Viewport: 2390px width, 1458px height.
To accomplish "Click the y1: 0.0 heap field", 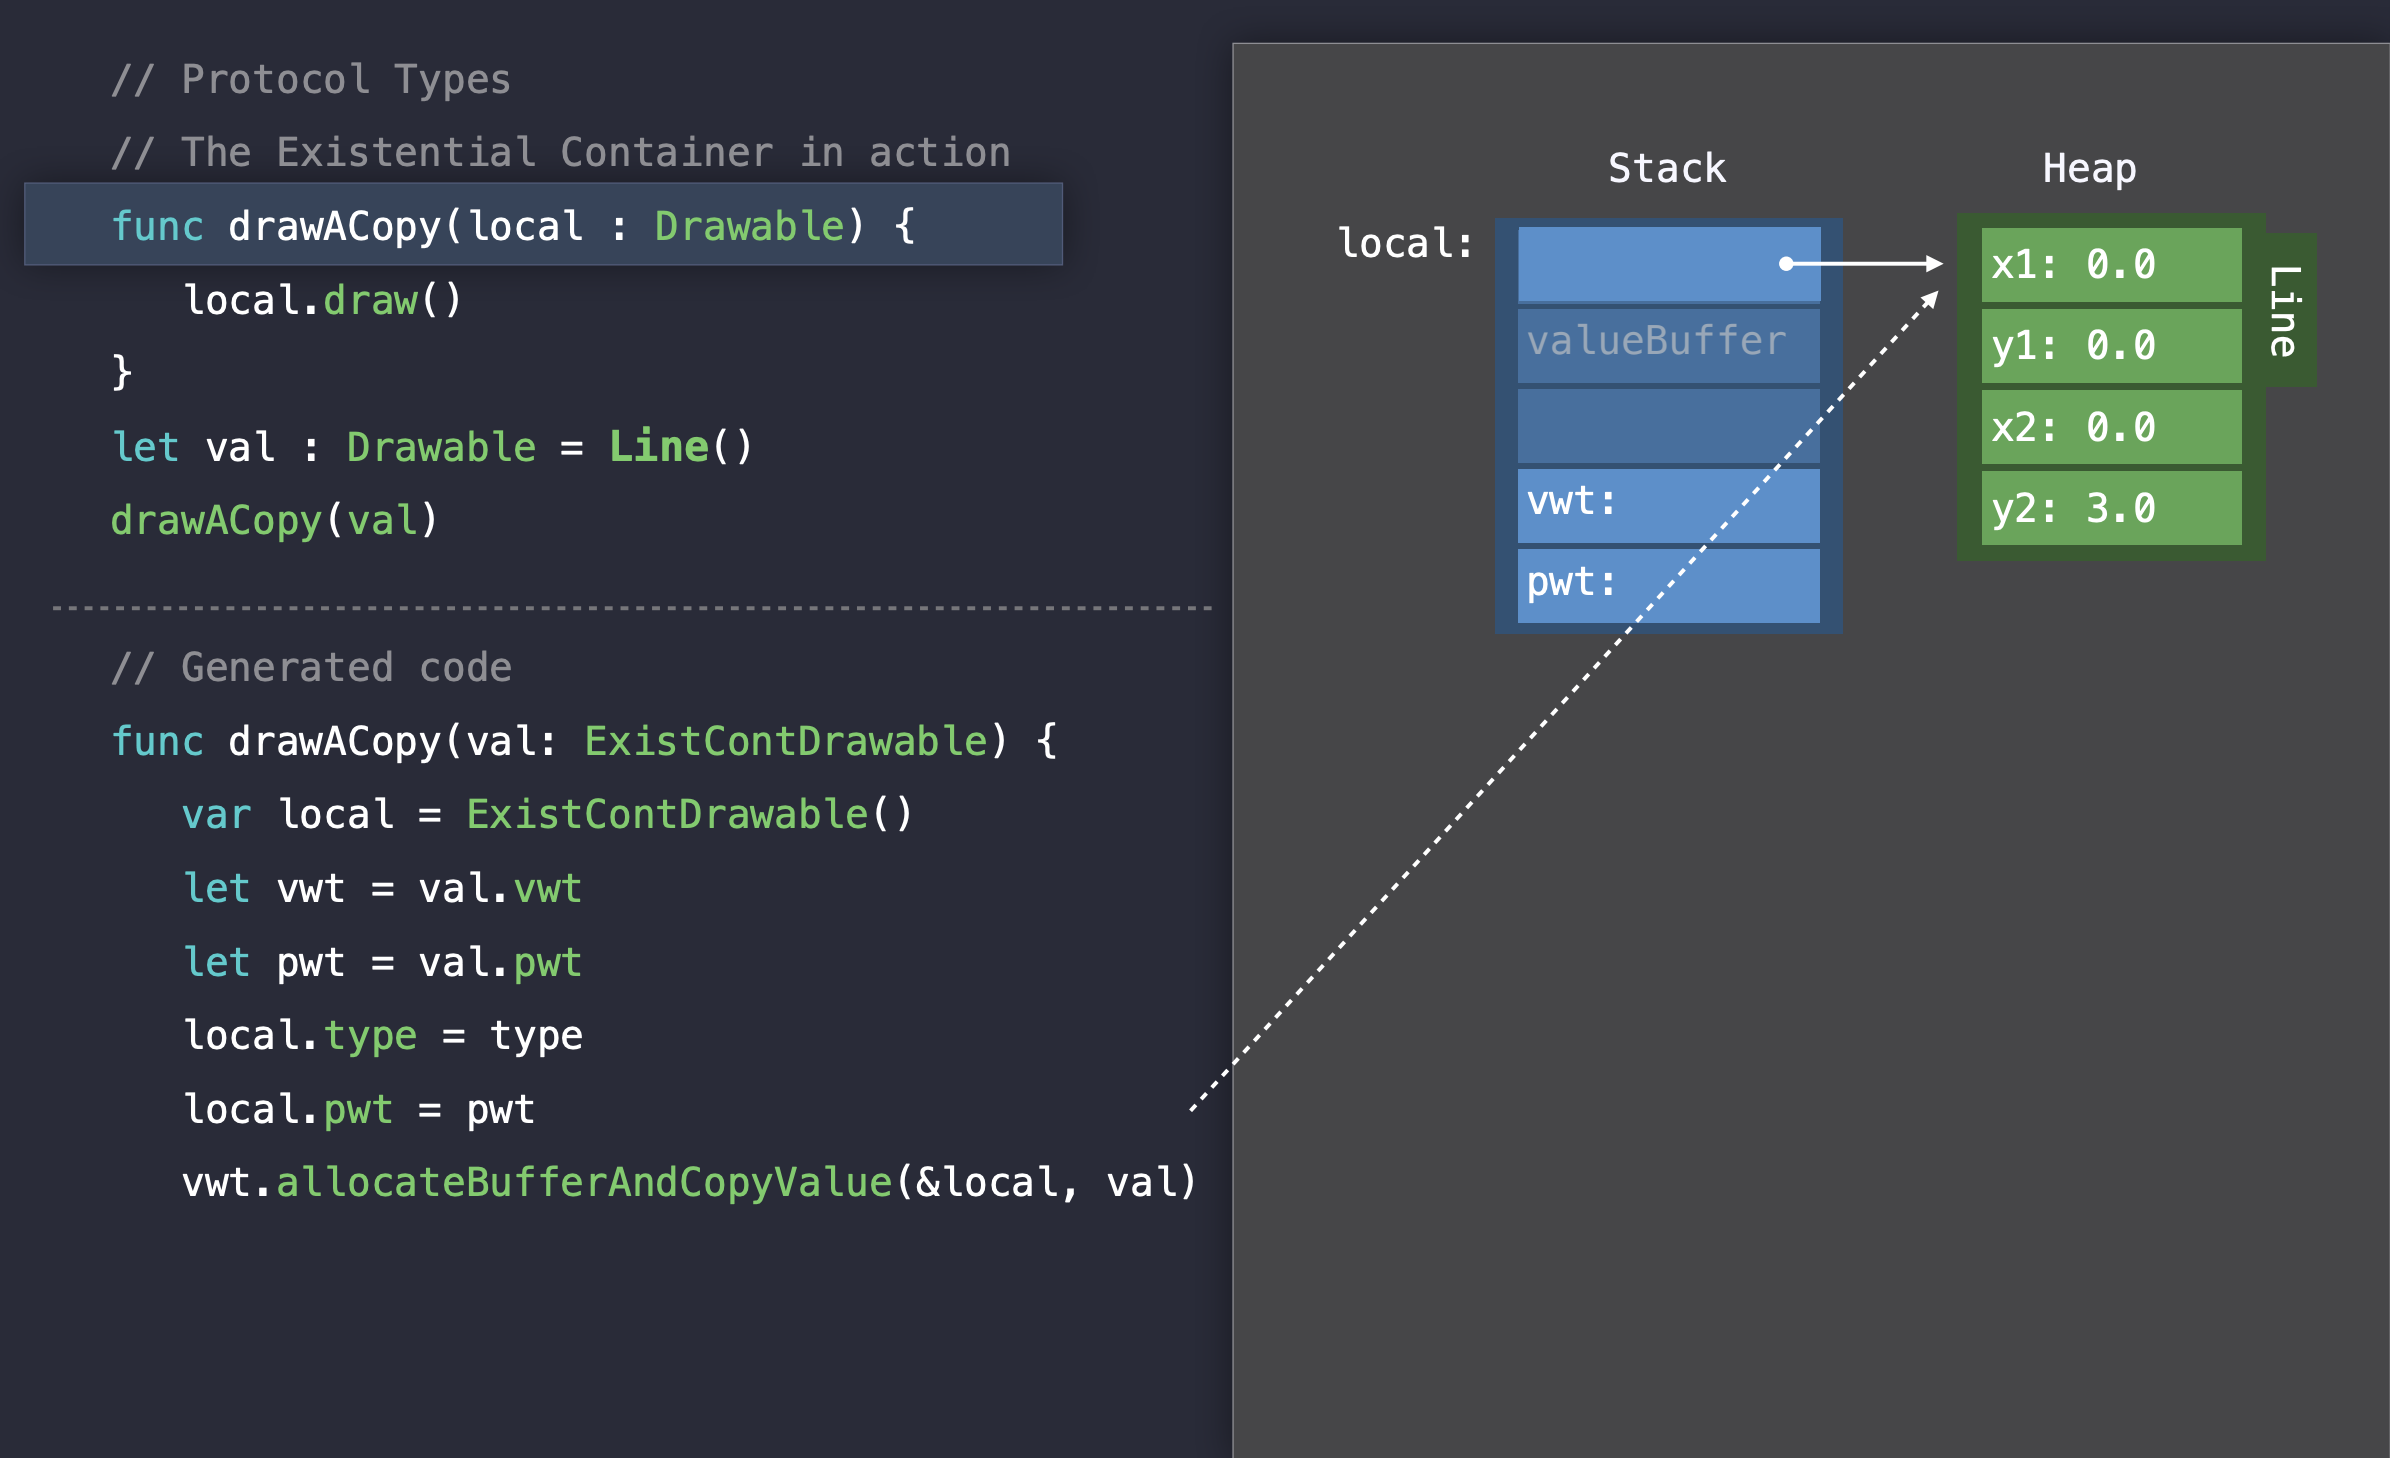I will (2110, 346).
